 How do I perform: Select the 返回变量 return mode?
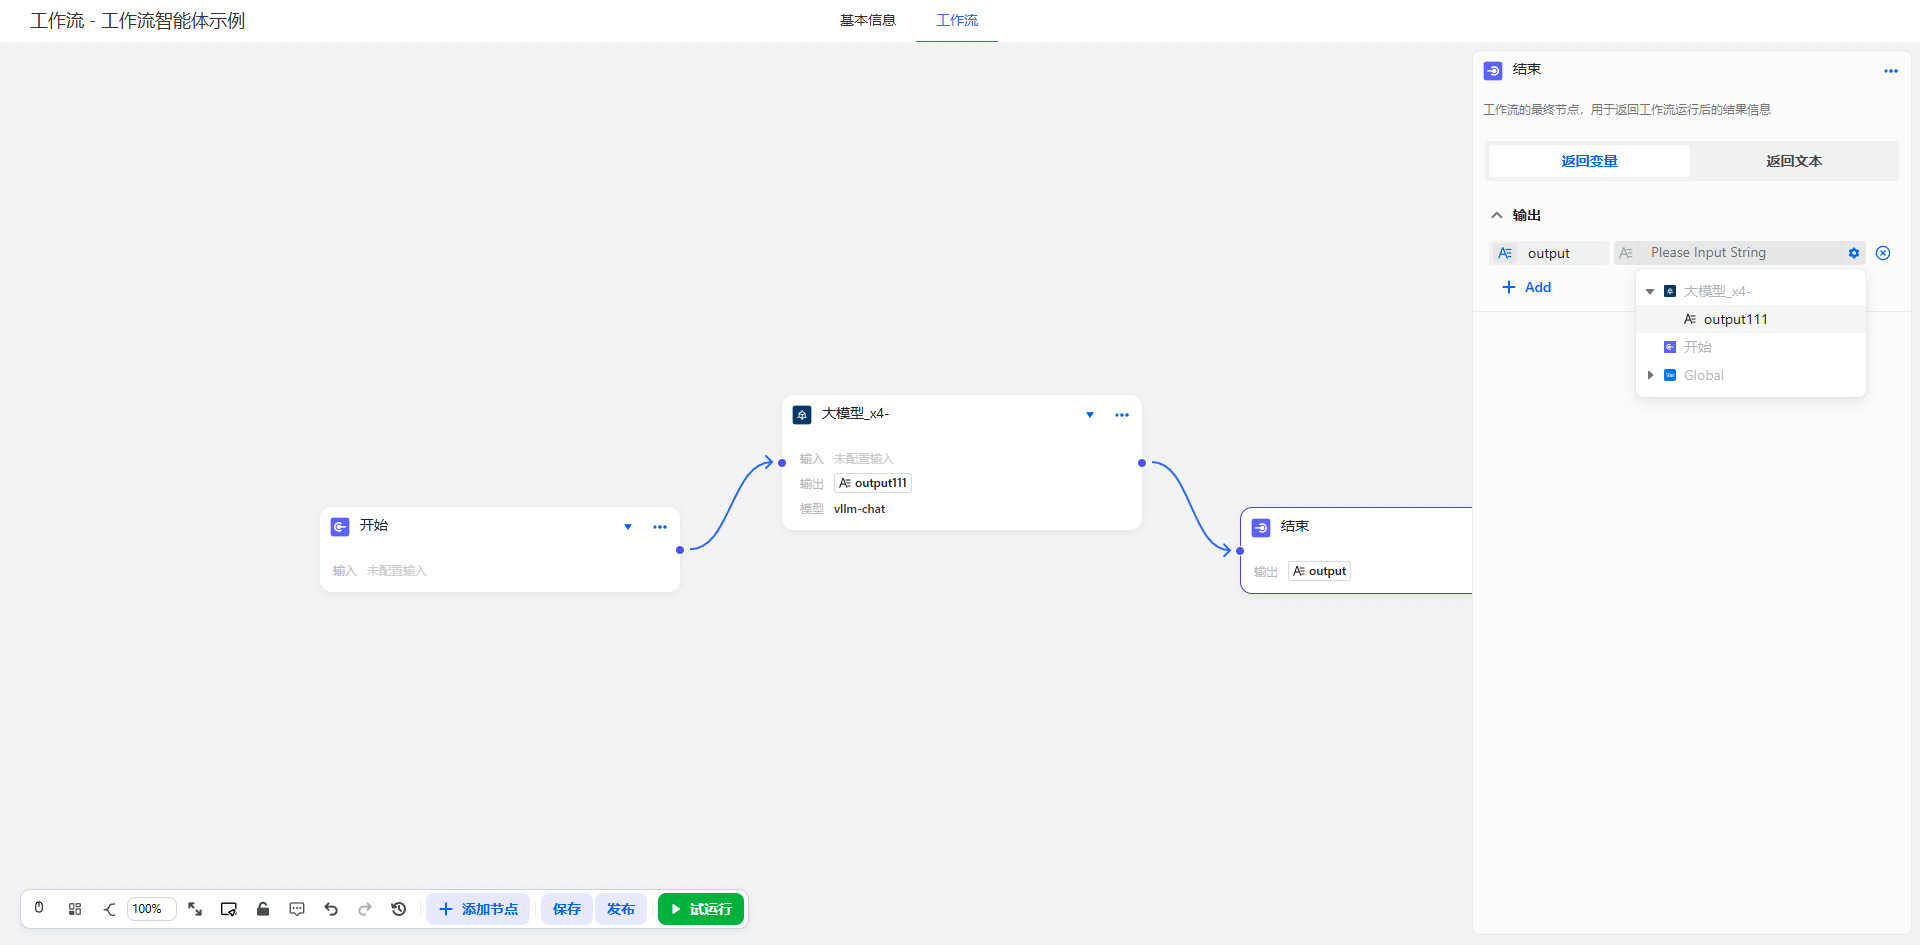click(1589, 161)
